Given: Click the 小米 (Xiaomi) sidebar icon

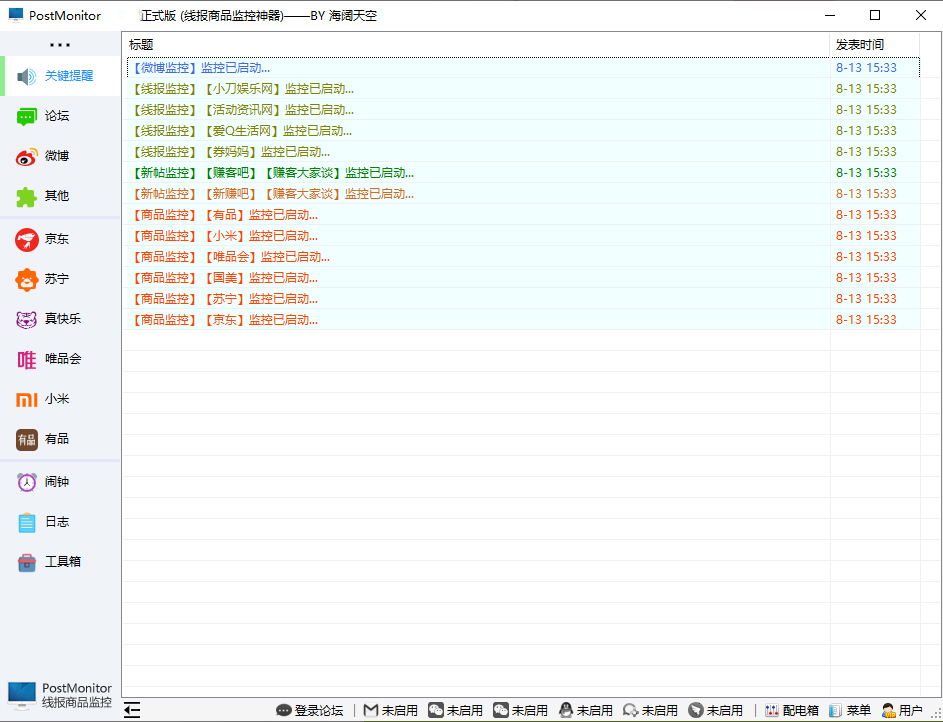Looking at the screenshot, I should pos(27,400).
